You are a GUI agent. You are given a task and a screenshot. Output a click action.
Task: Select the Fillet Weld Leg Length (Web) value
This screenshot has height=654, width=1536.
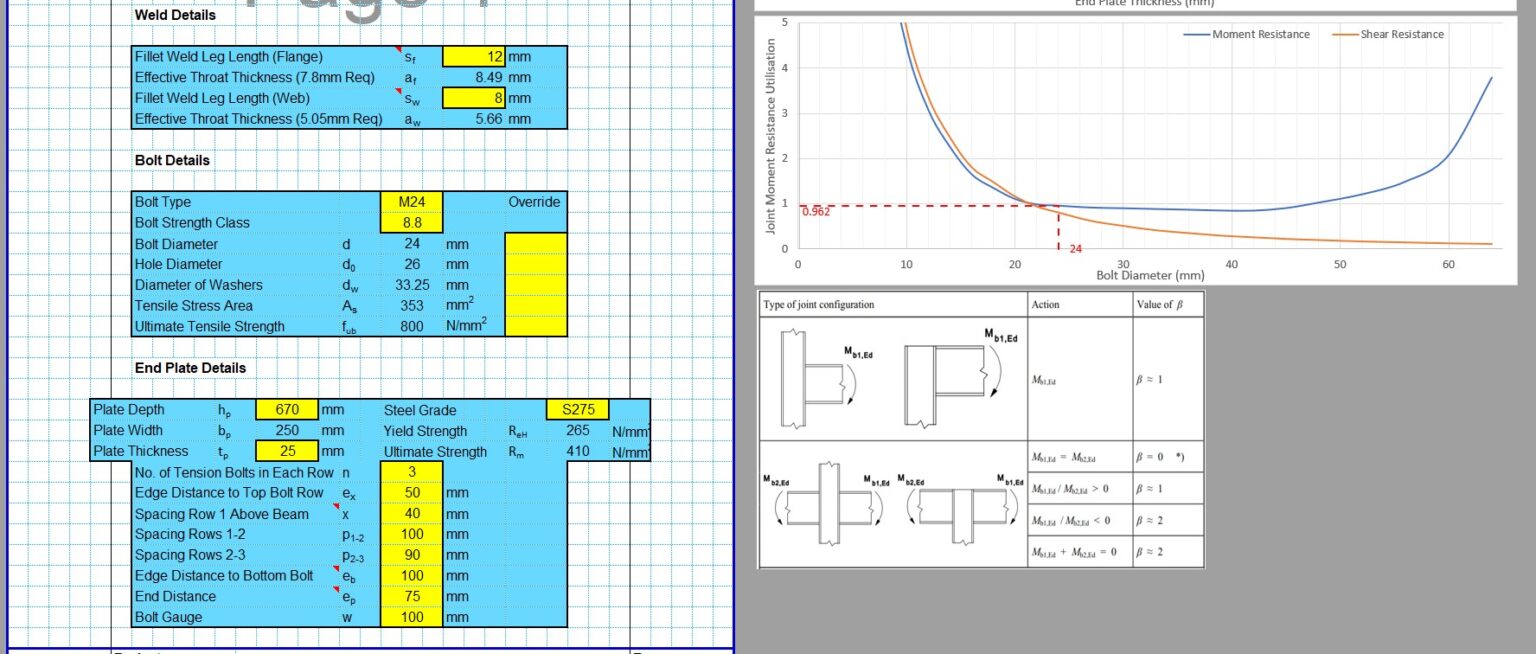474,98
